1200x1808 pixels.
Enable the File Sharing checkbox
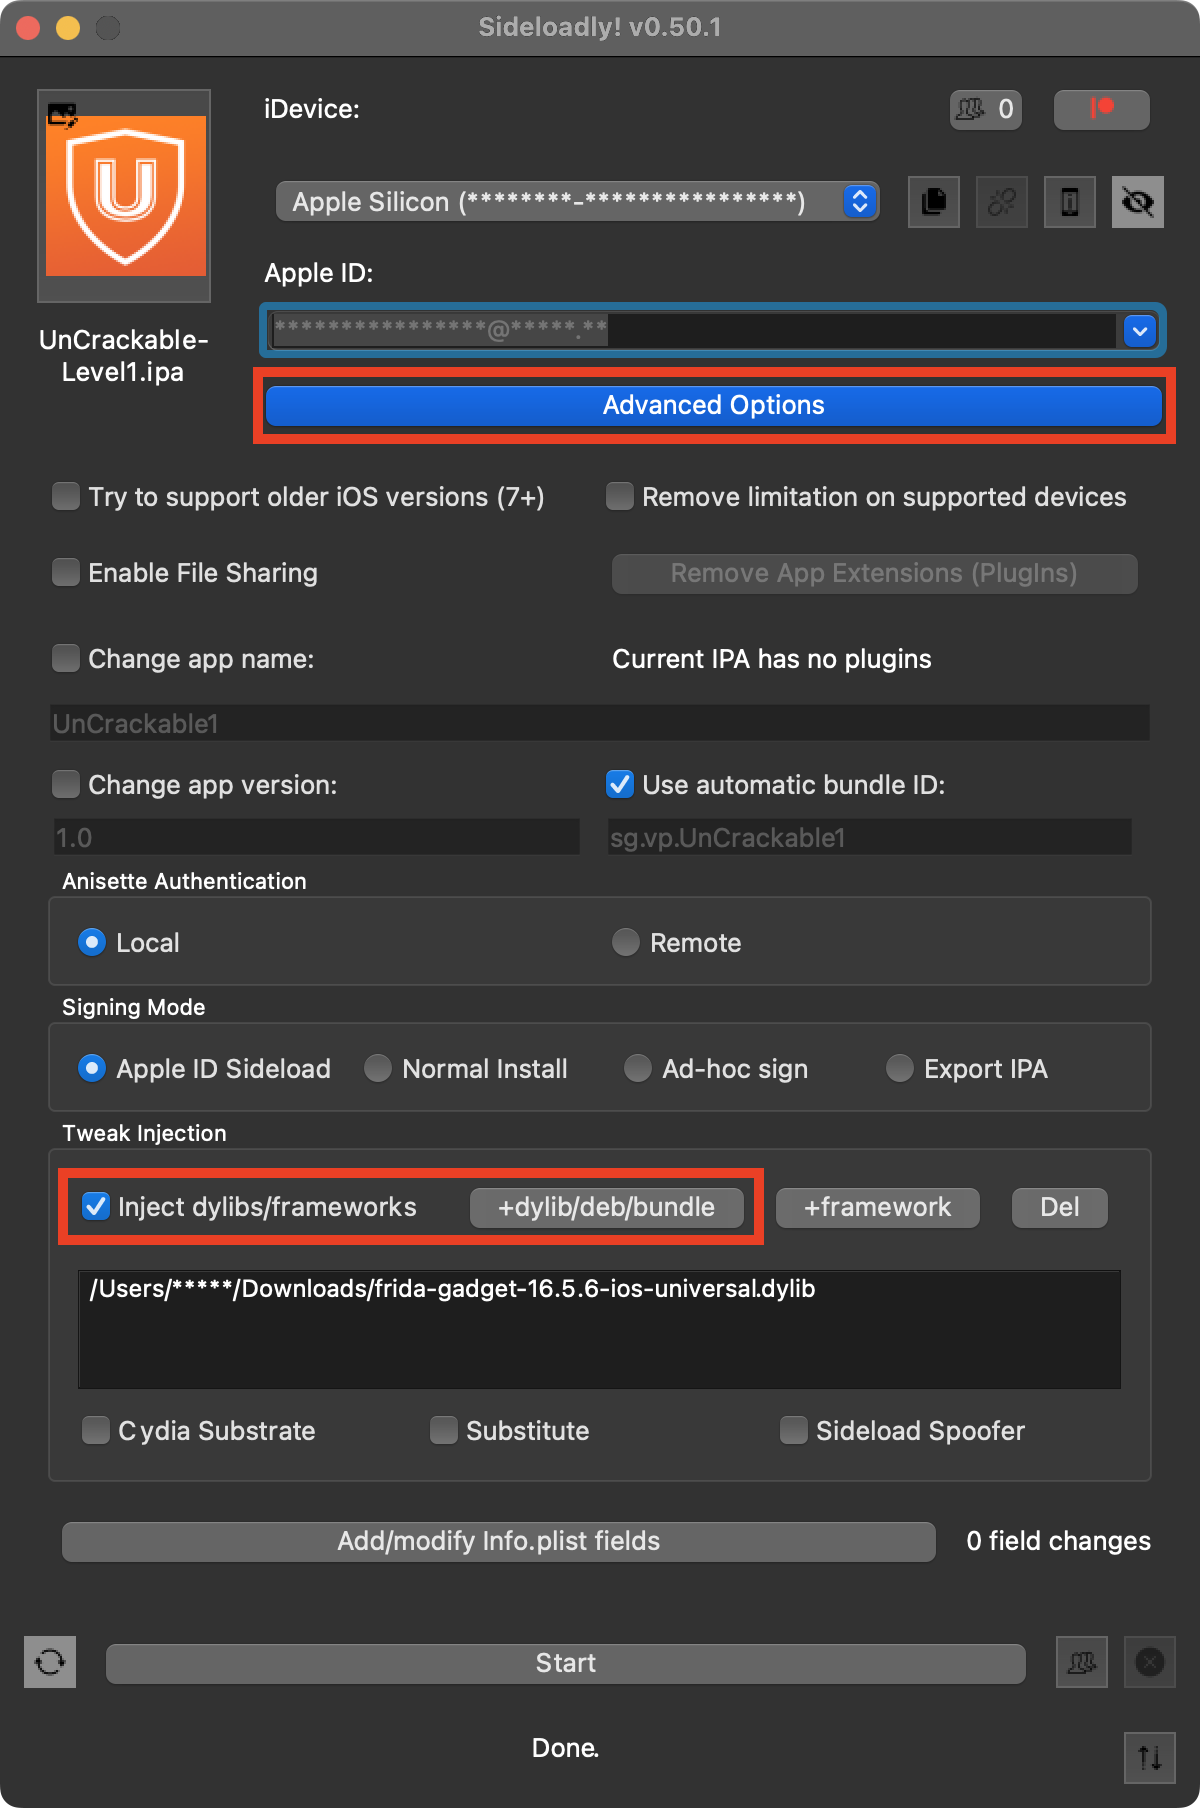pos(66,573)
